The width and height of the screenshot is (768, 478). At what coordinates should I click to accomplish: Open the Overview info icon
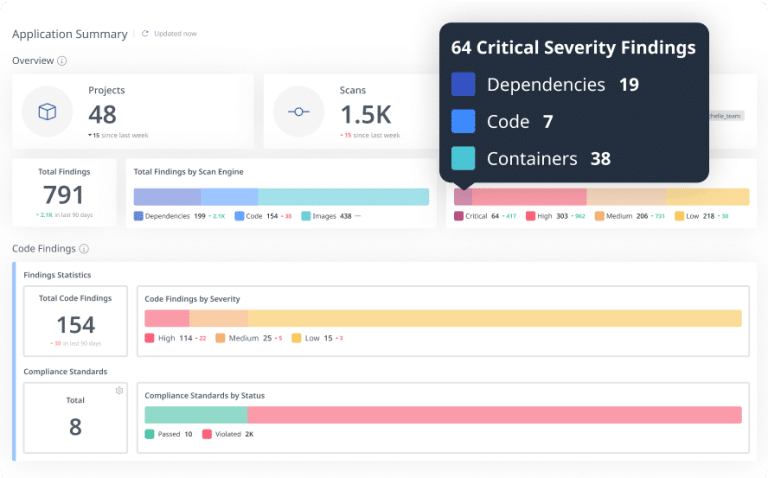click(62, 61)
